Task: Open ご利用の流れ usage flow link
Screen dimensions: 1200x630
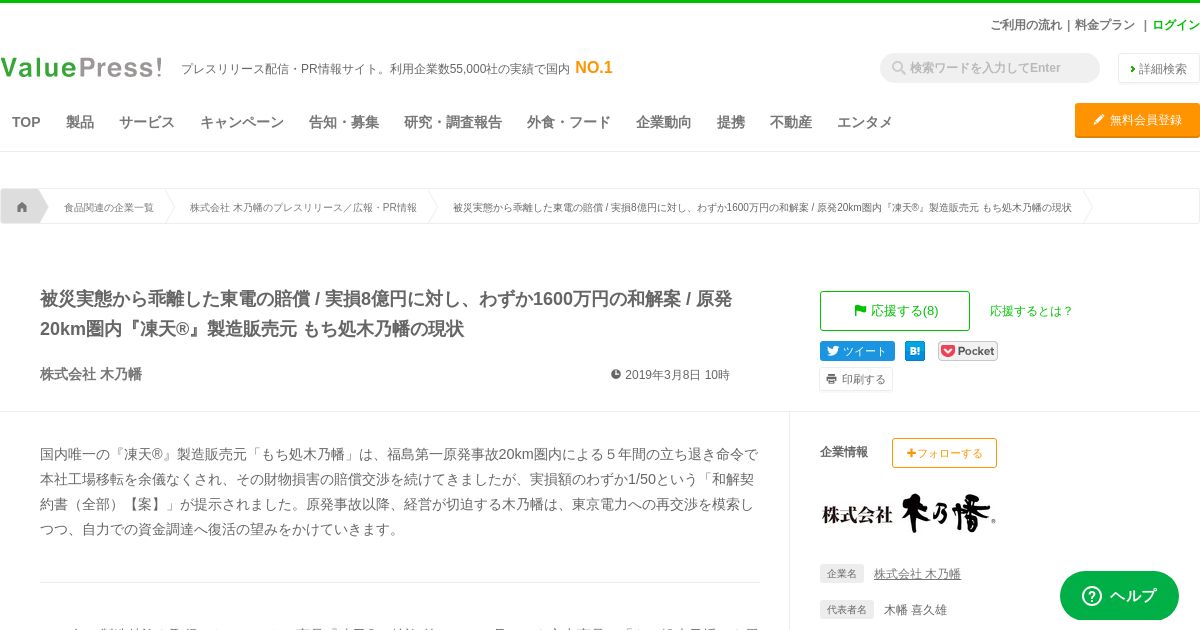Action: pyautogui.click(x=1026, y=25)
